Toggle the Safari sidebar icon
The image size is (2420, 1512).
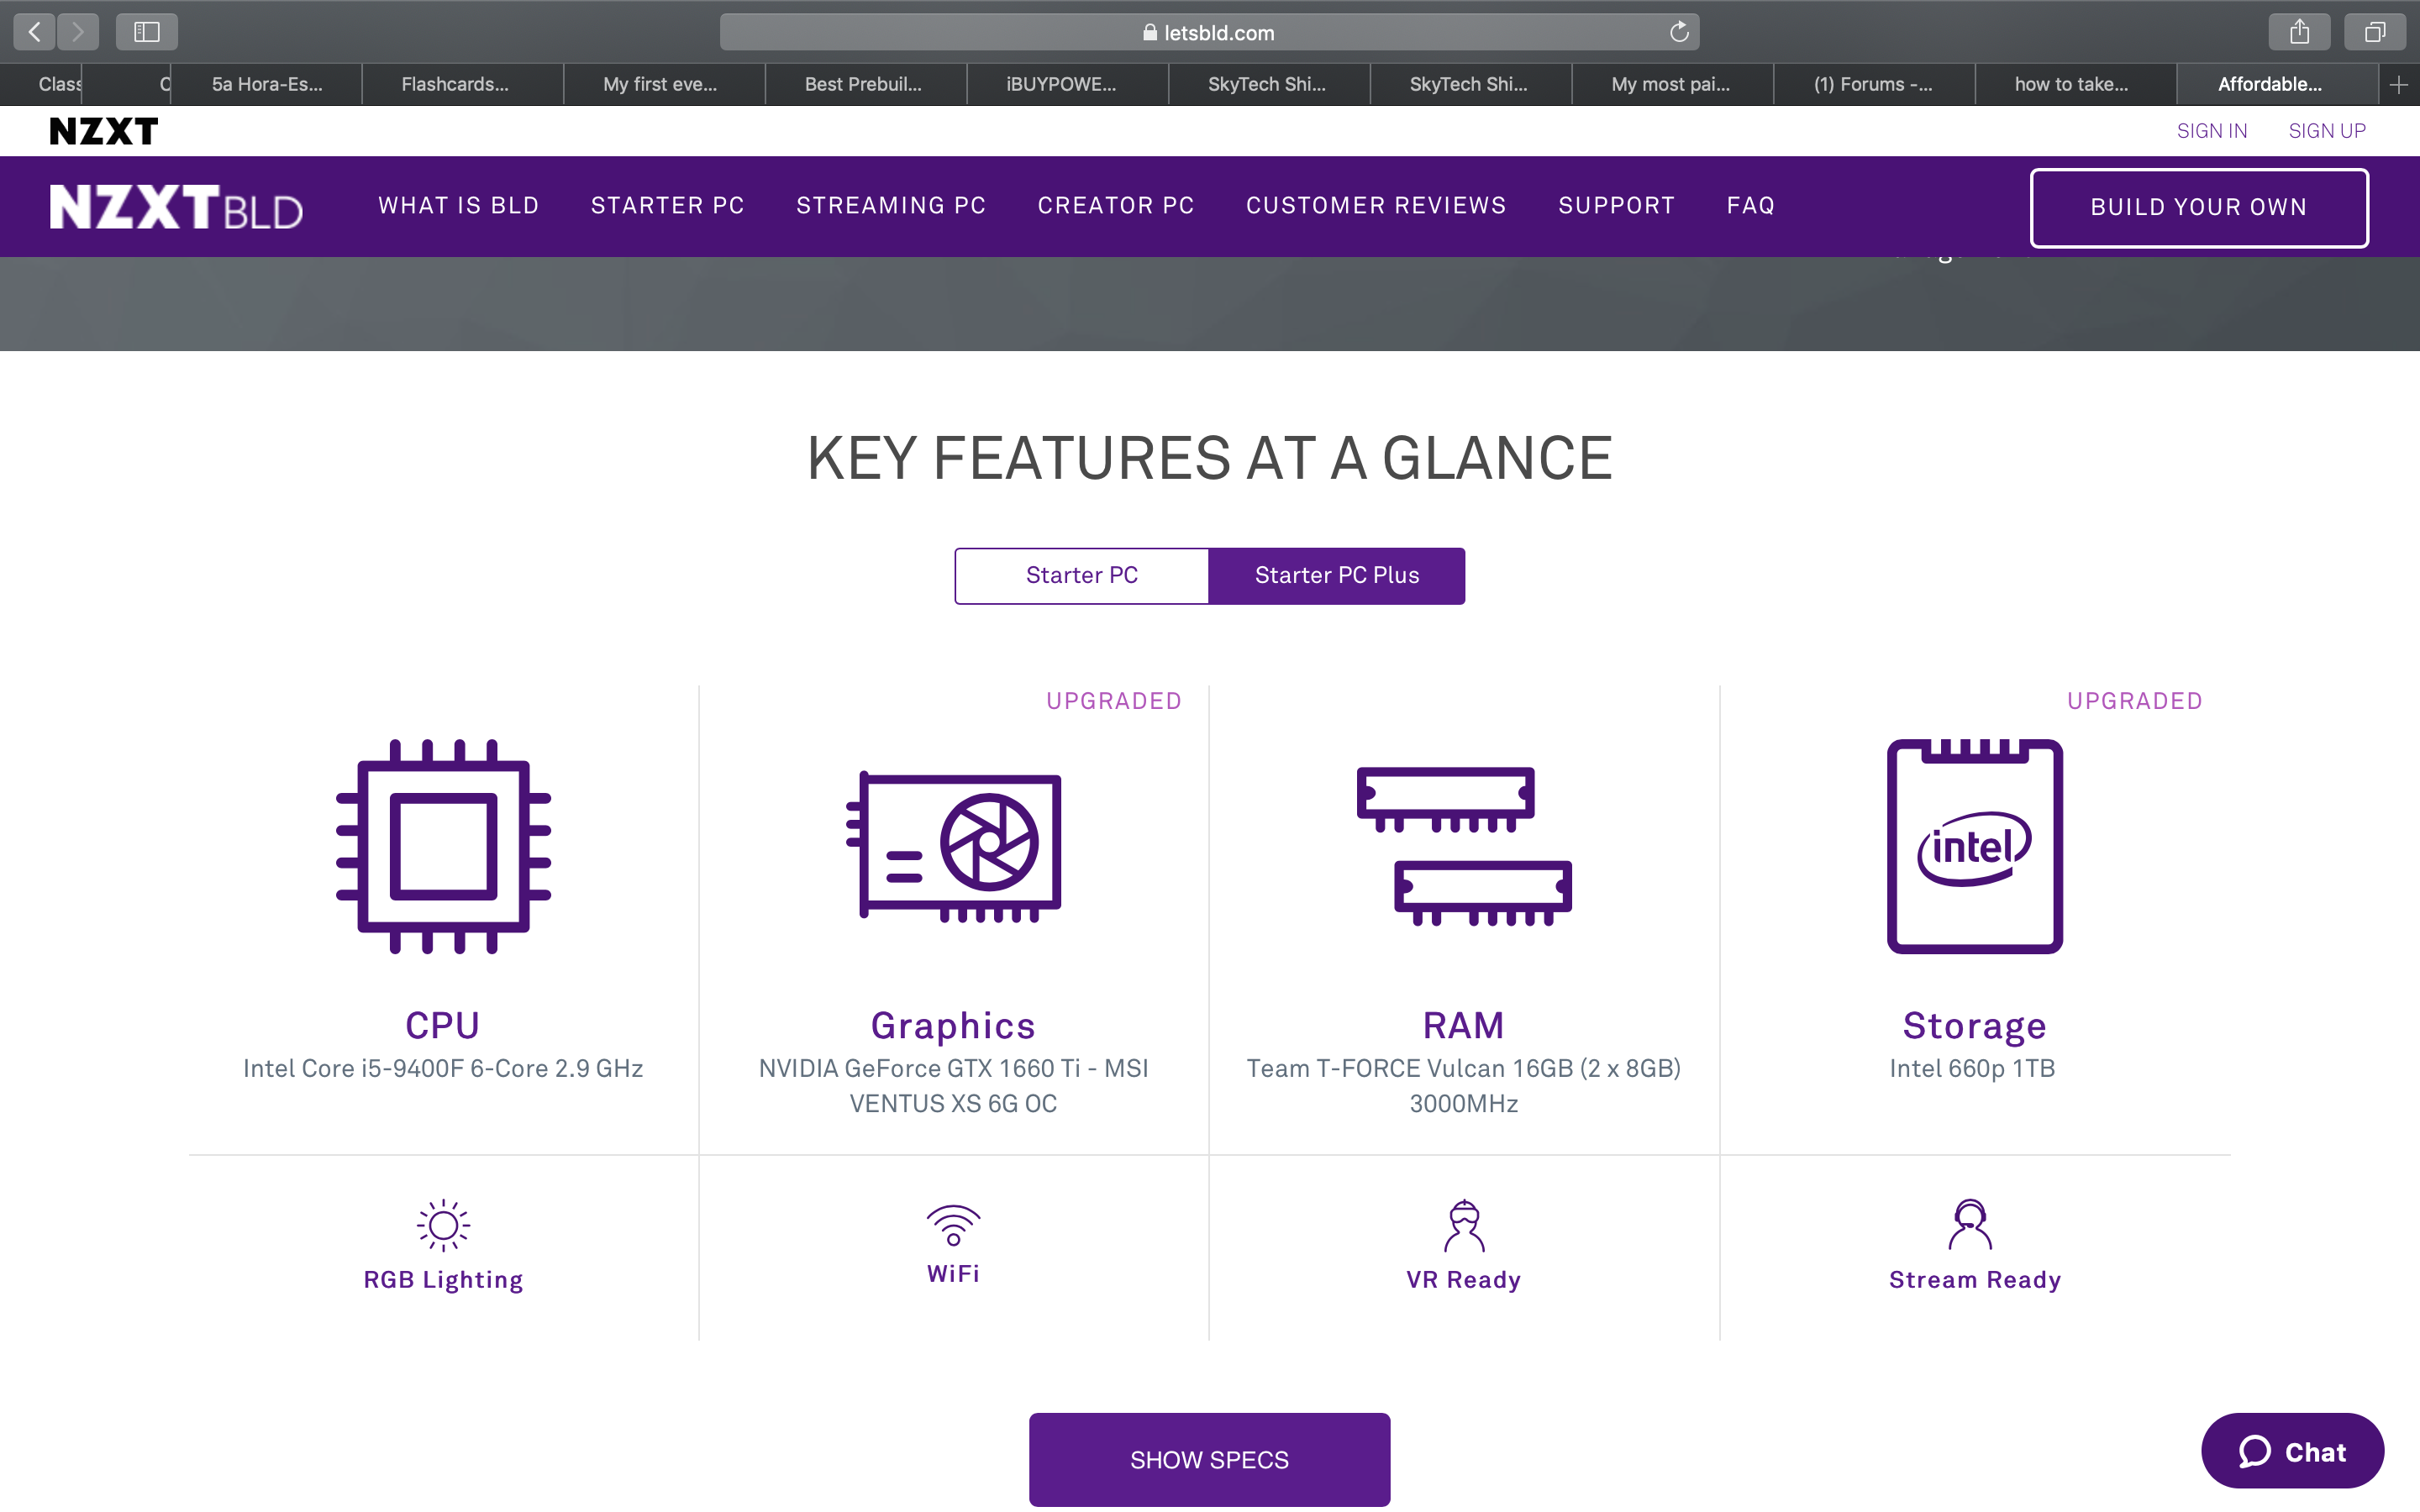click(147, 32)
